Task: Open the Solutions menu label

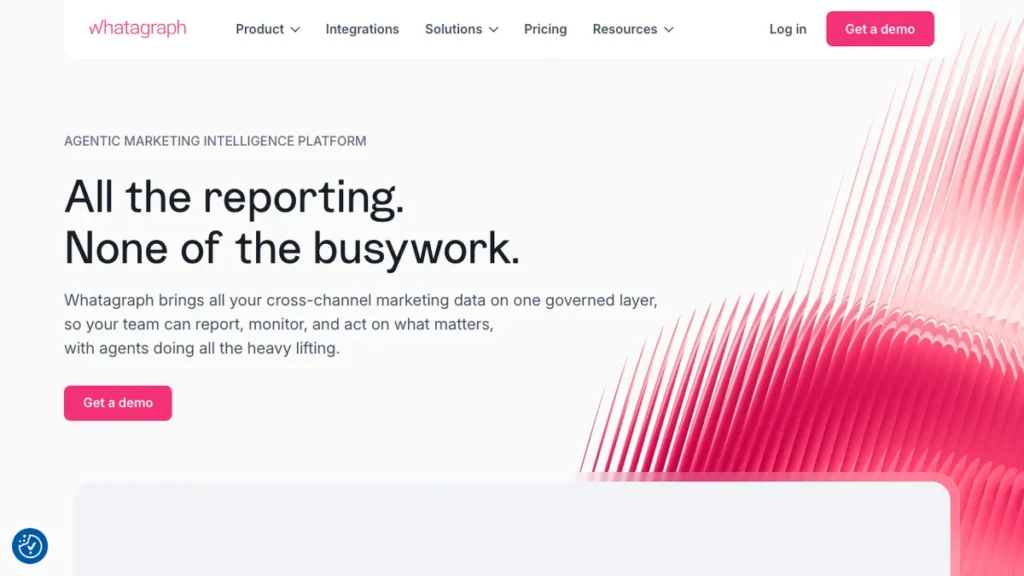Action: click(x=453, y=29)
